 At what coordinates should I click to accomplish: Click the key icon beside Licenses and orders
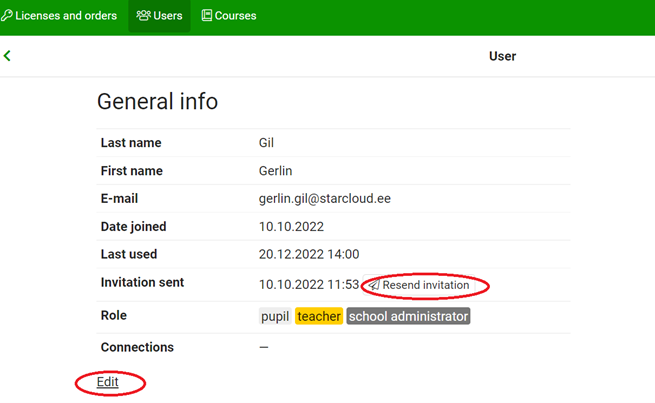coord(6,16)
